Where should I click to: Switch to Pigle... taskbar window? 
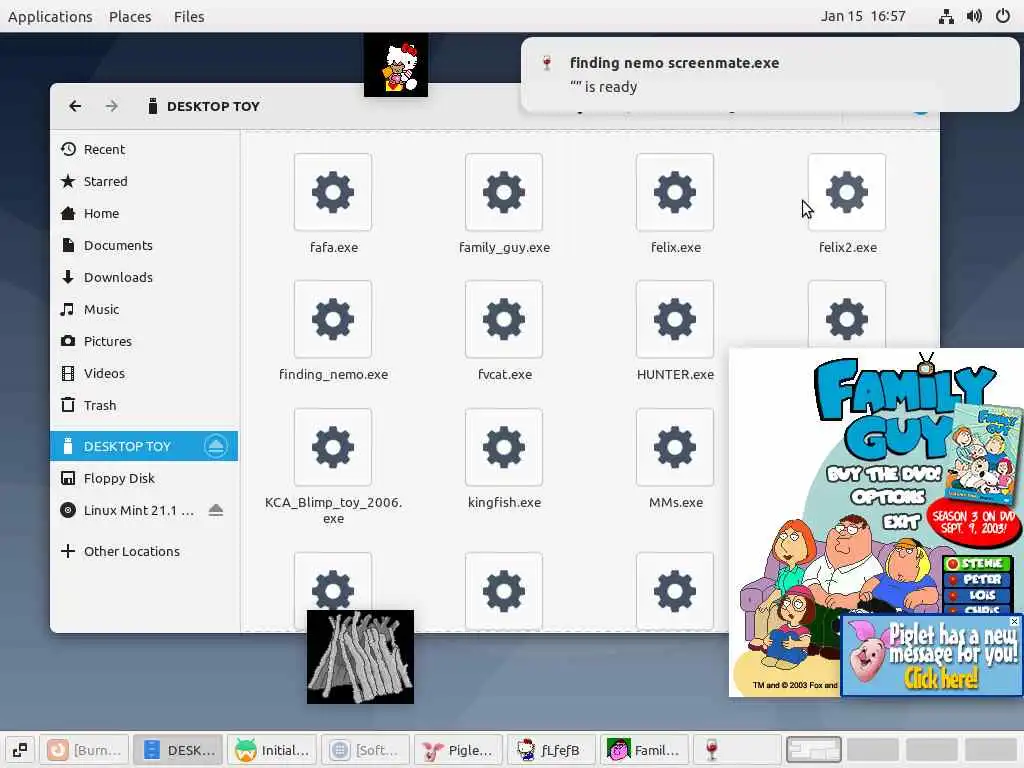459,750
